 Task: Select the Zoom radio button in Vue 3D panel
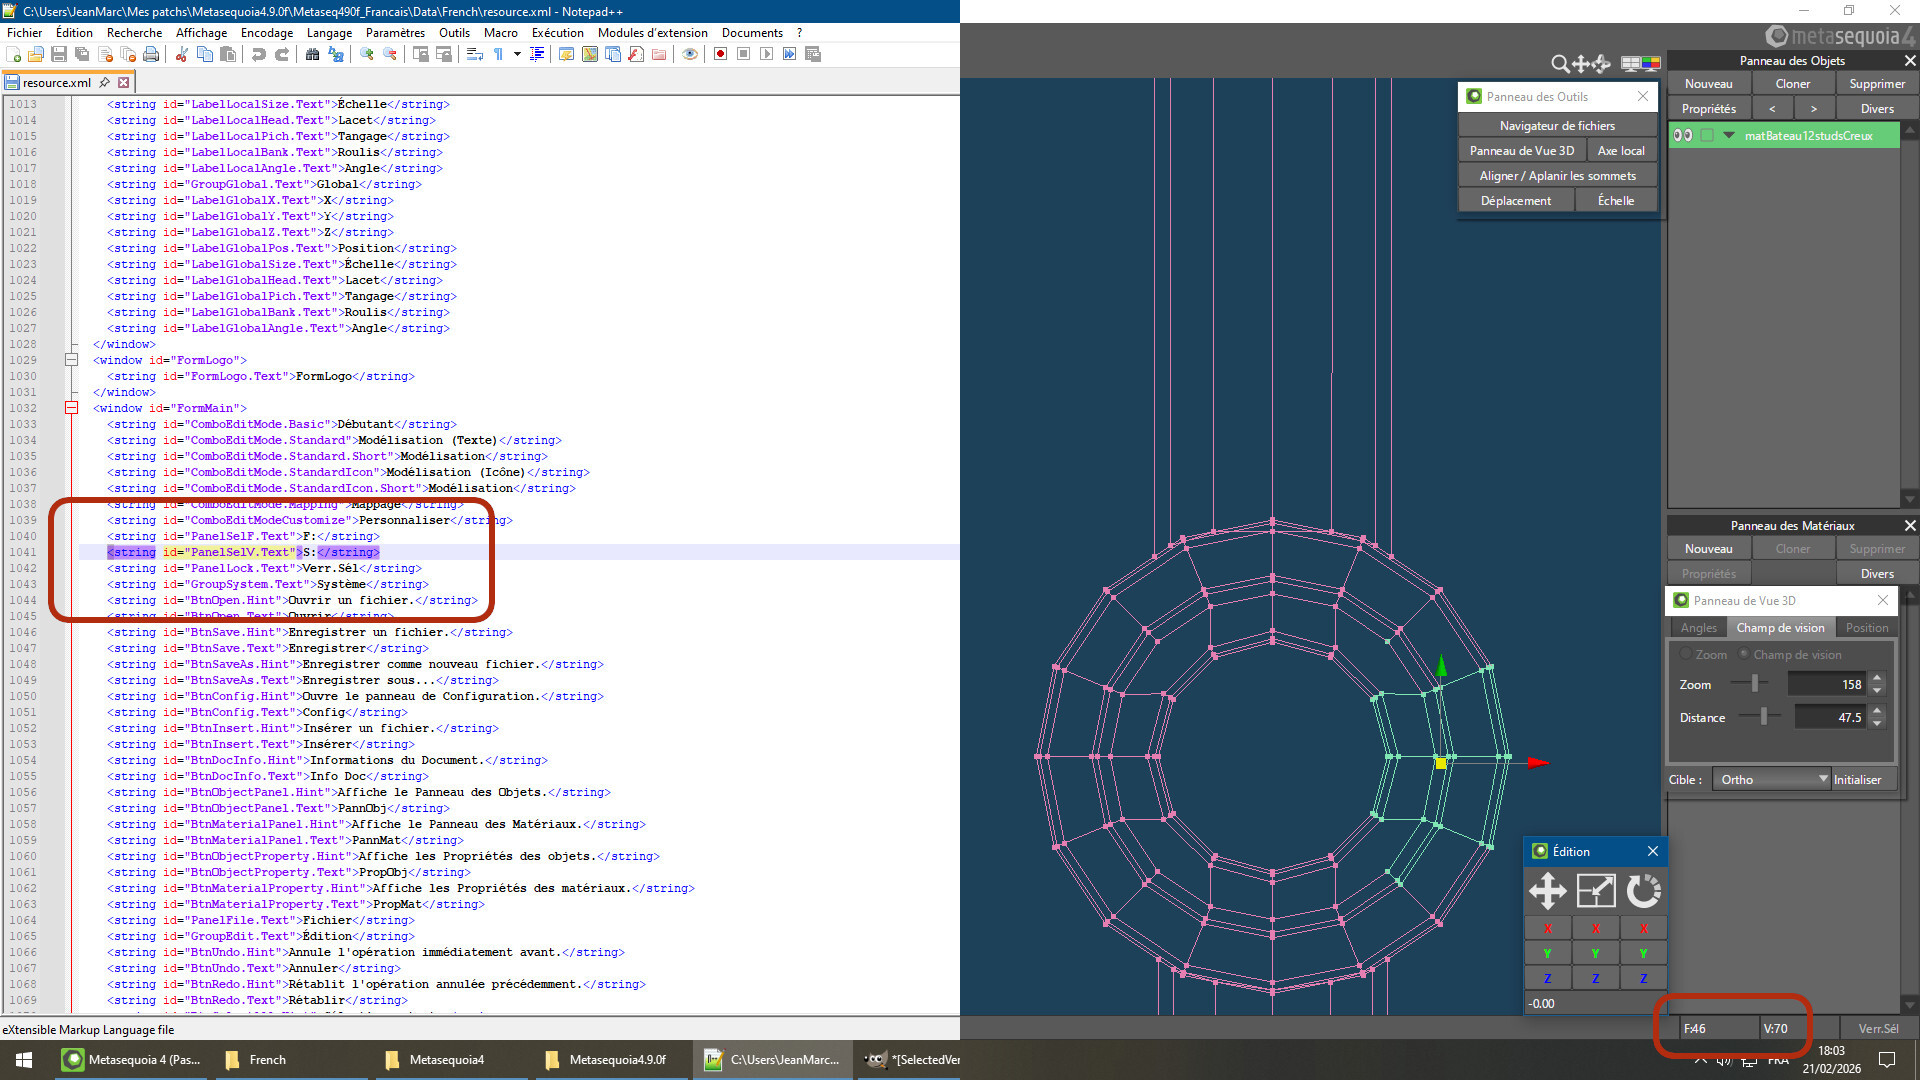(1687, 654)
